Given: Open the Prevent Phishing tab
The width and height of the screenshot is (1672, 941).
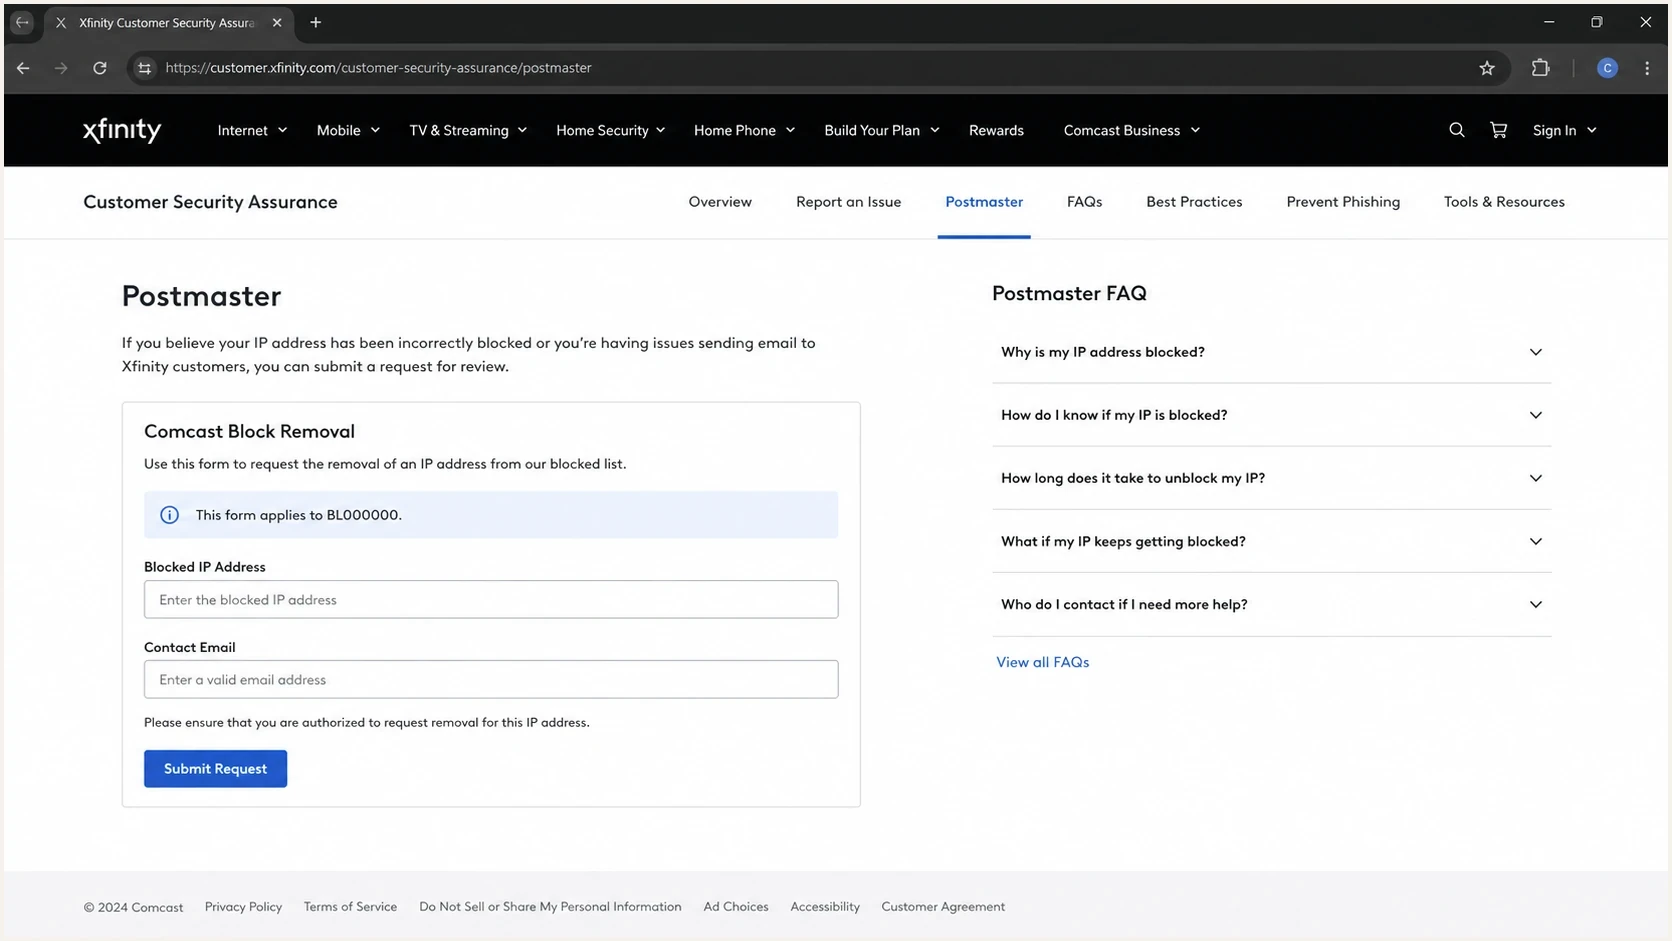Looking at the screenshot, I should tap(1343, 202).
